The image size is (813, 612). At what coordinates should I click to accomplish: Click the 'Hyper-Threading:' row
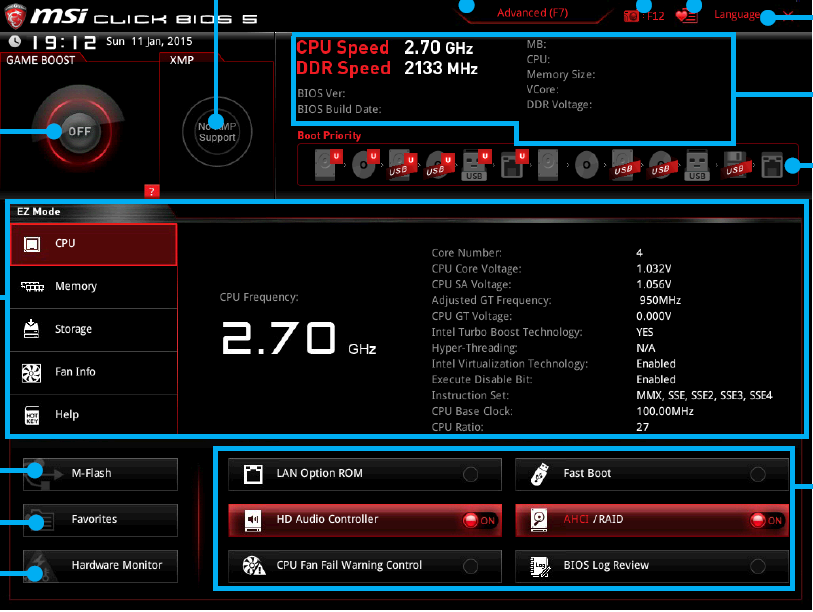click(x=543, y=348)
